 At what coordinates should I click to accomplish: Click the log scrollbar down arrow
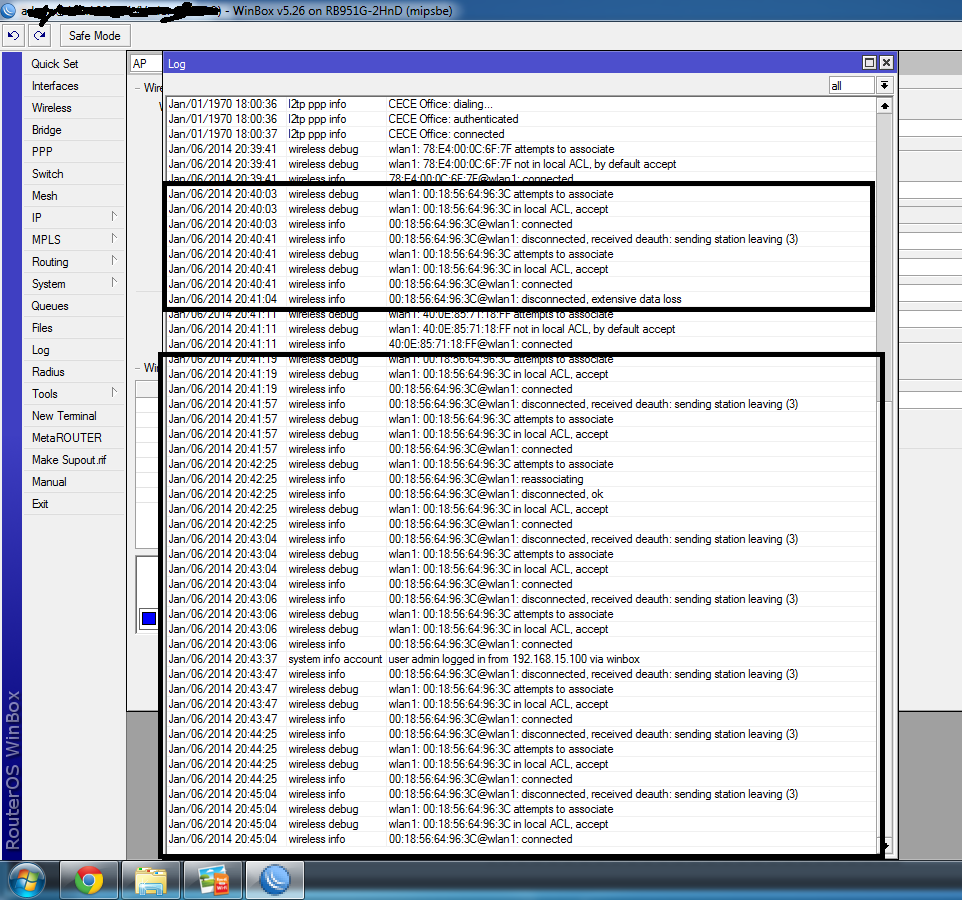884,846
